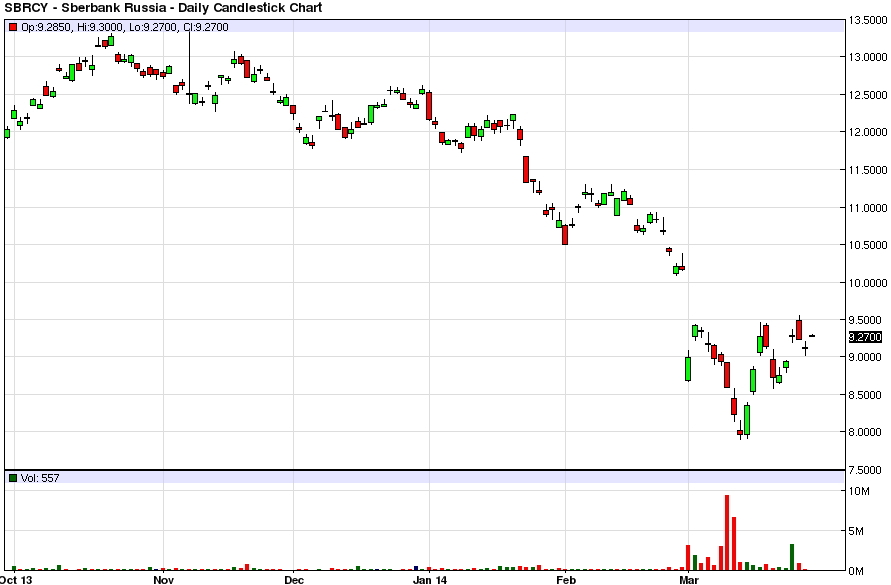Click the 12.5000 price axis label

[x=867, y=95]
